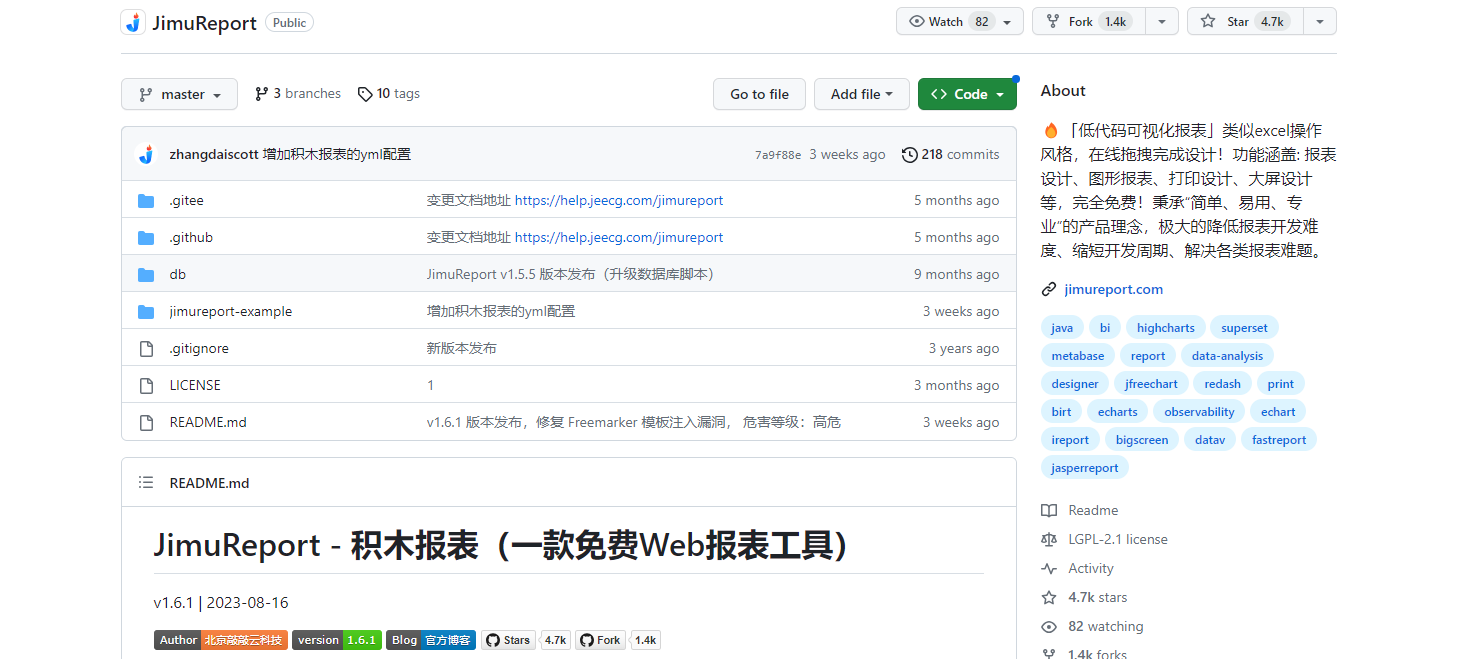Open the jimureport-example folder
The width and height of the screenshot is (1465, 659).
231,312
